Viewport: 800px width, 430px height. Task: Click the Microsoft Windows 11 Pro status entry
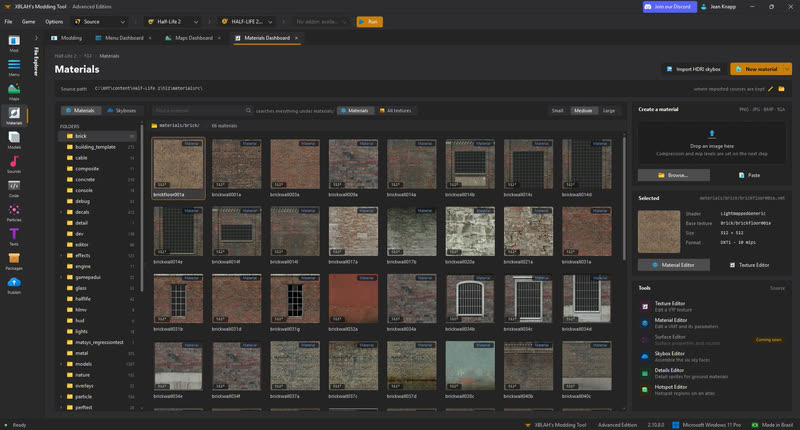[706, 424]
